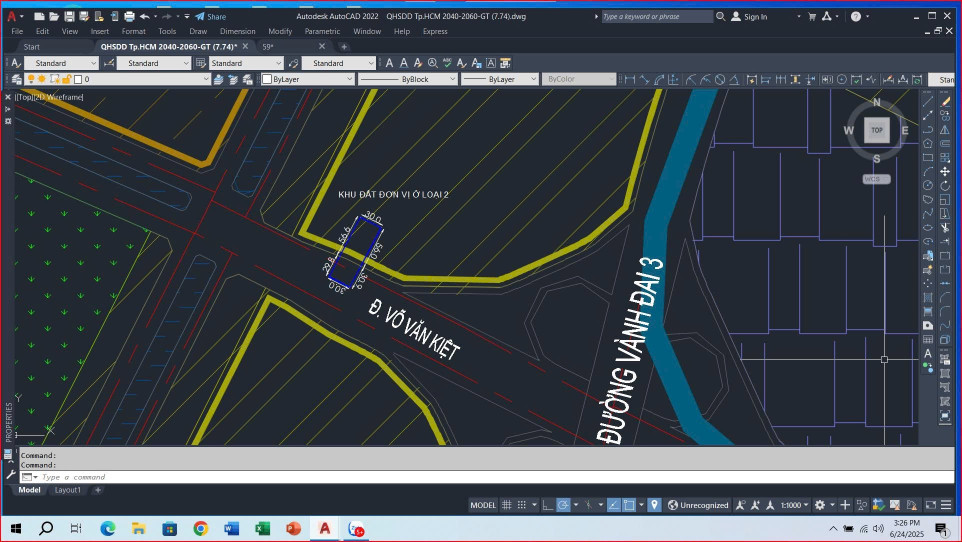Select the Circle tool in Draw toolbar
This screenshot has height=542, width=962.
click(928, 185)
